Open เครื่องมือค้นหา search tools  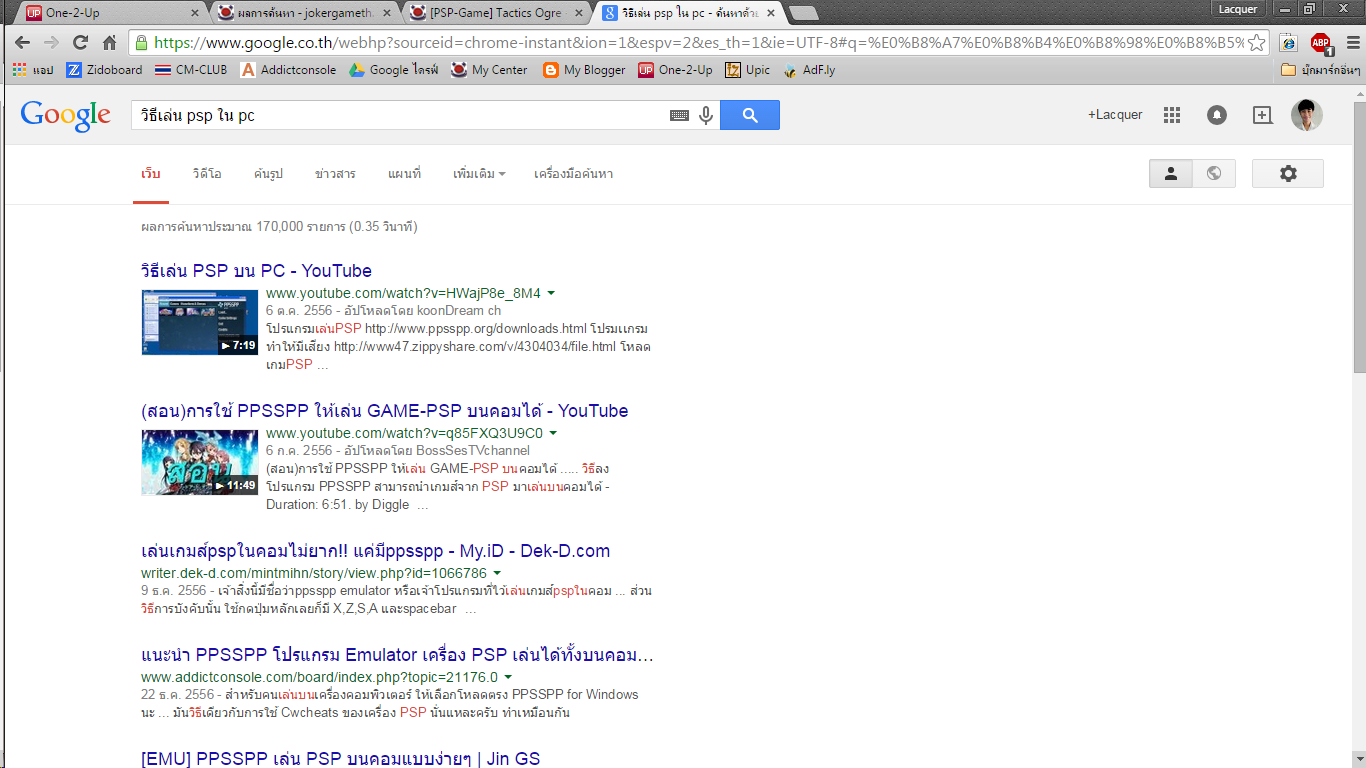(574, 174)
